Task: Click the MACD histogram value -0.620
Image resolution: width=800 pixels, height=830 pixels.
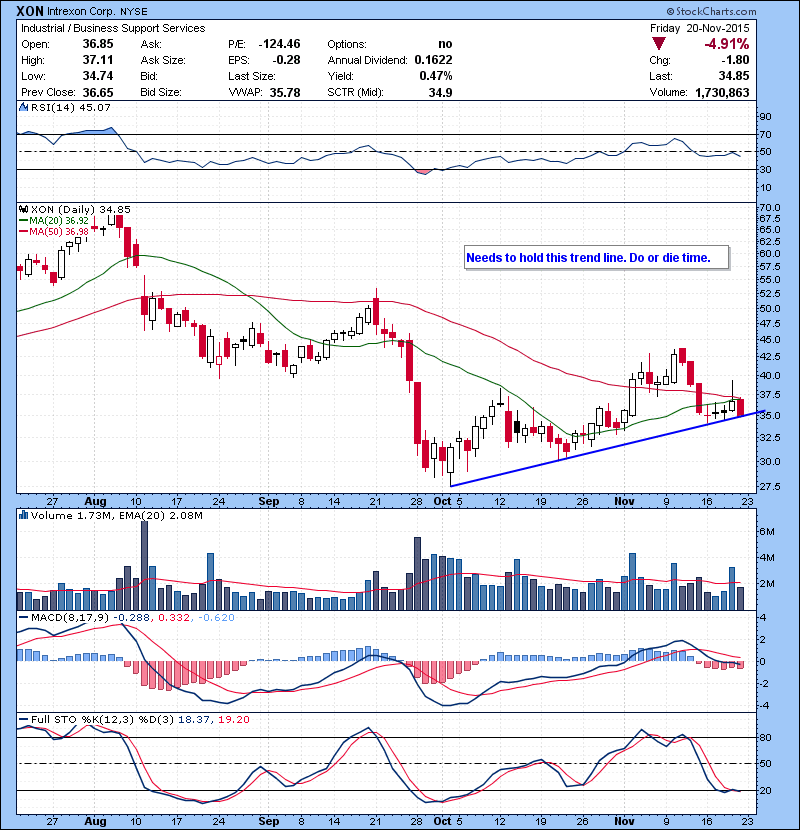Action: [216, 618]
